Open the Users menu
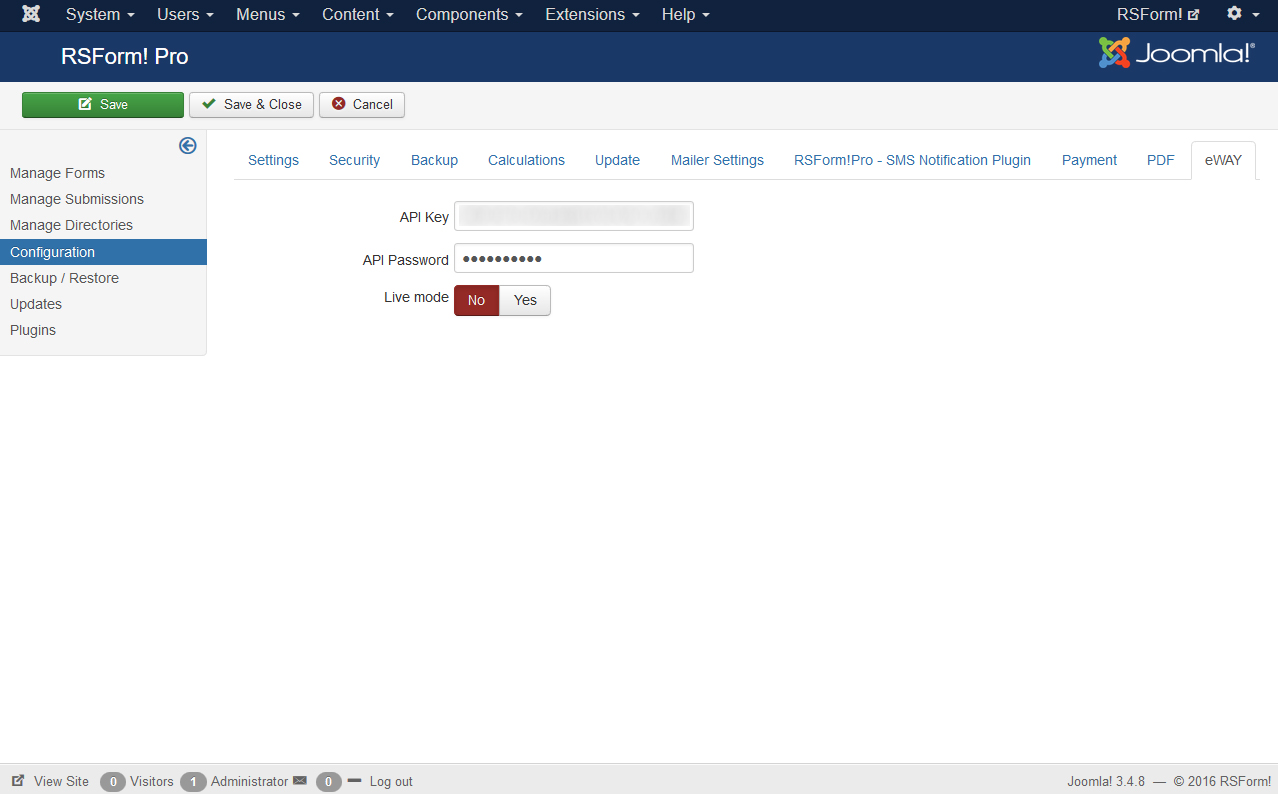This screenshot has height=794, width=1278. [x=185, y=14]
